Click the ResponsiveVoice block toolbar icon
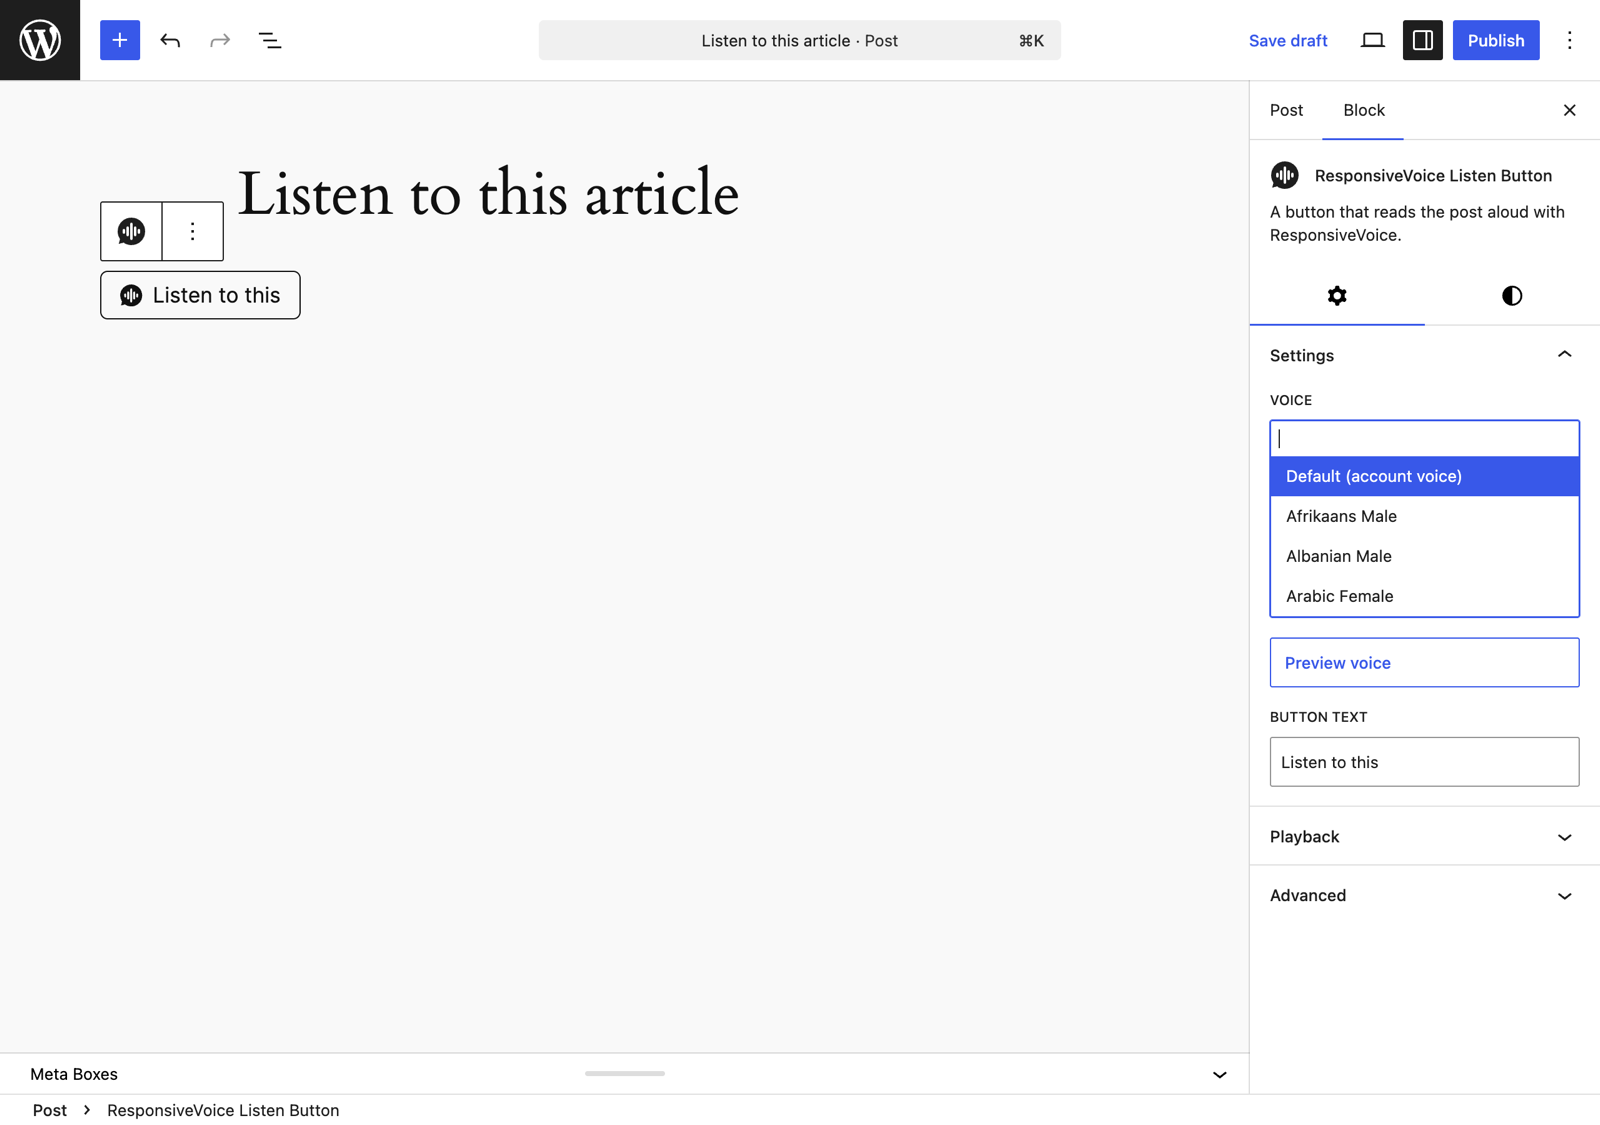This screenshot has width=1600, height=1125. pos(131,231)
